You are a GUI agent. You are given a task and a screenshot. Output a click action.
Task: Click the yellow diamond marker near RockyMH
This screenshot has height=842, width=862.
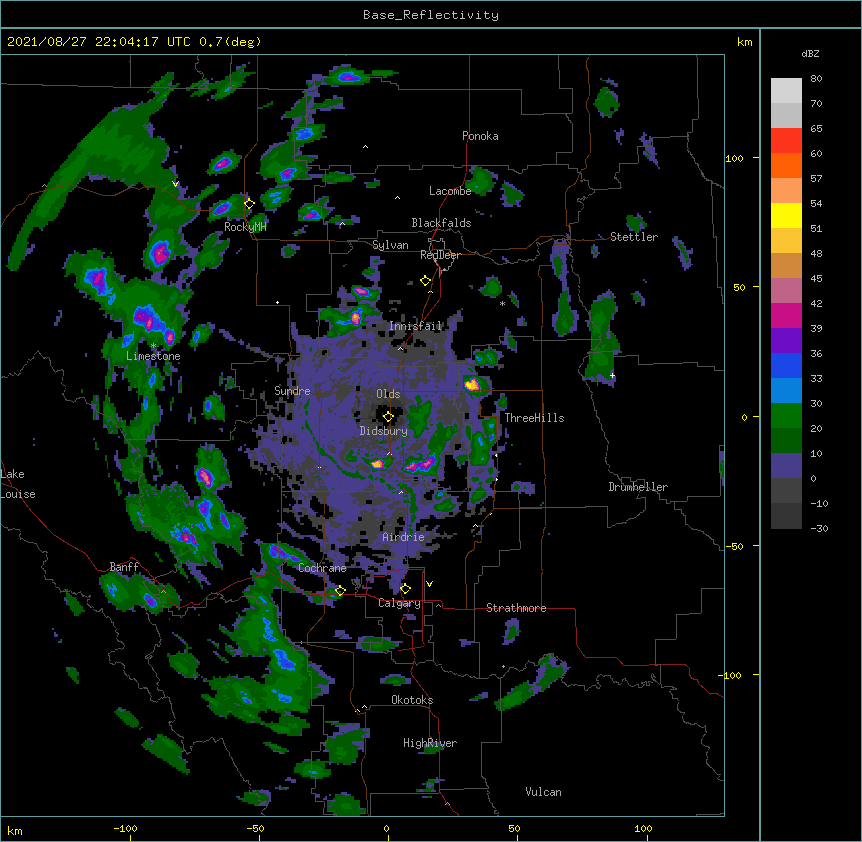click(249, 204)
